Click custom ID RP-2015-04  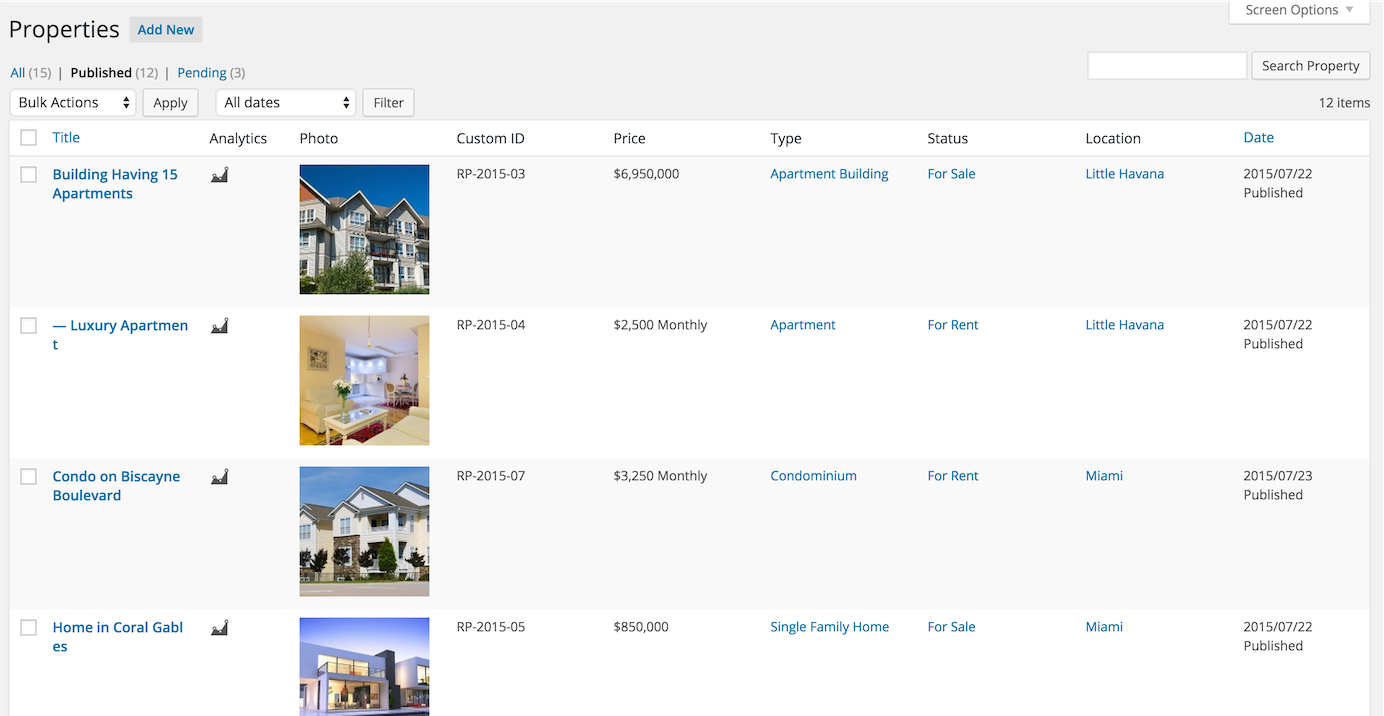click(x=490, y=325)
